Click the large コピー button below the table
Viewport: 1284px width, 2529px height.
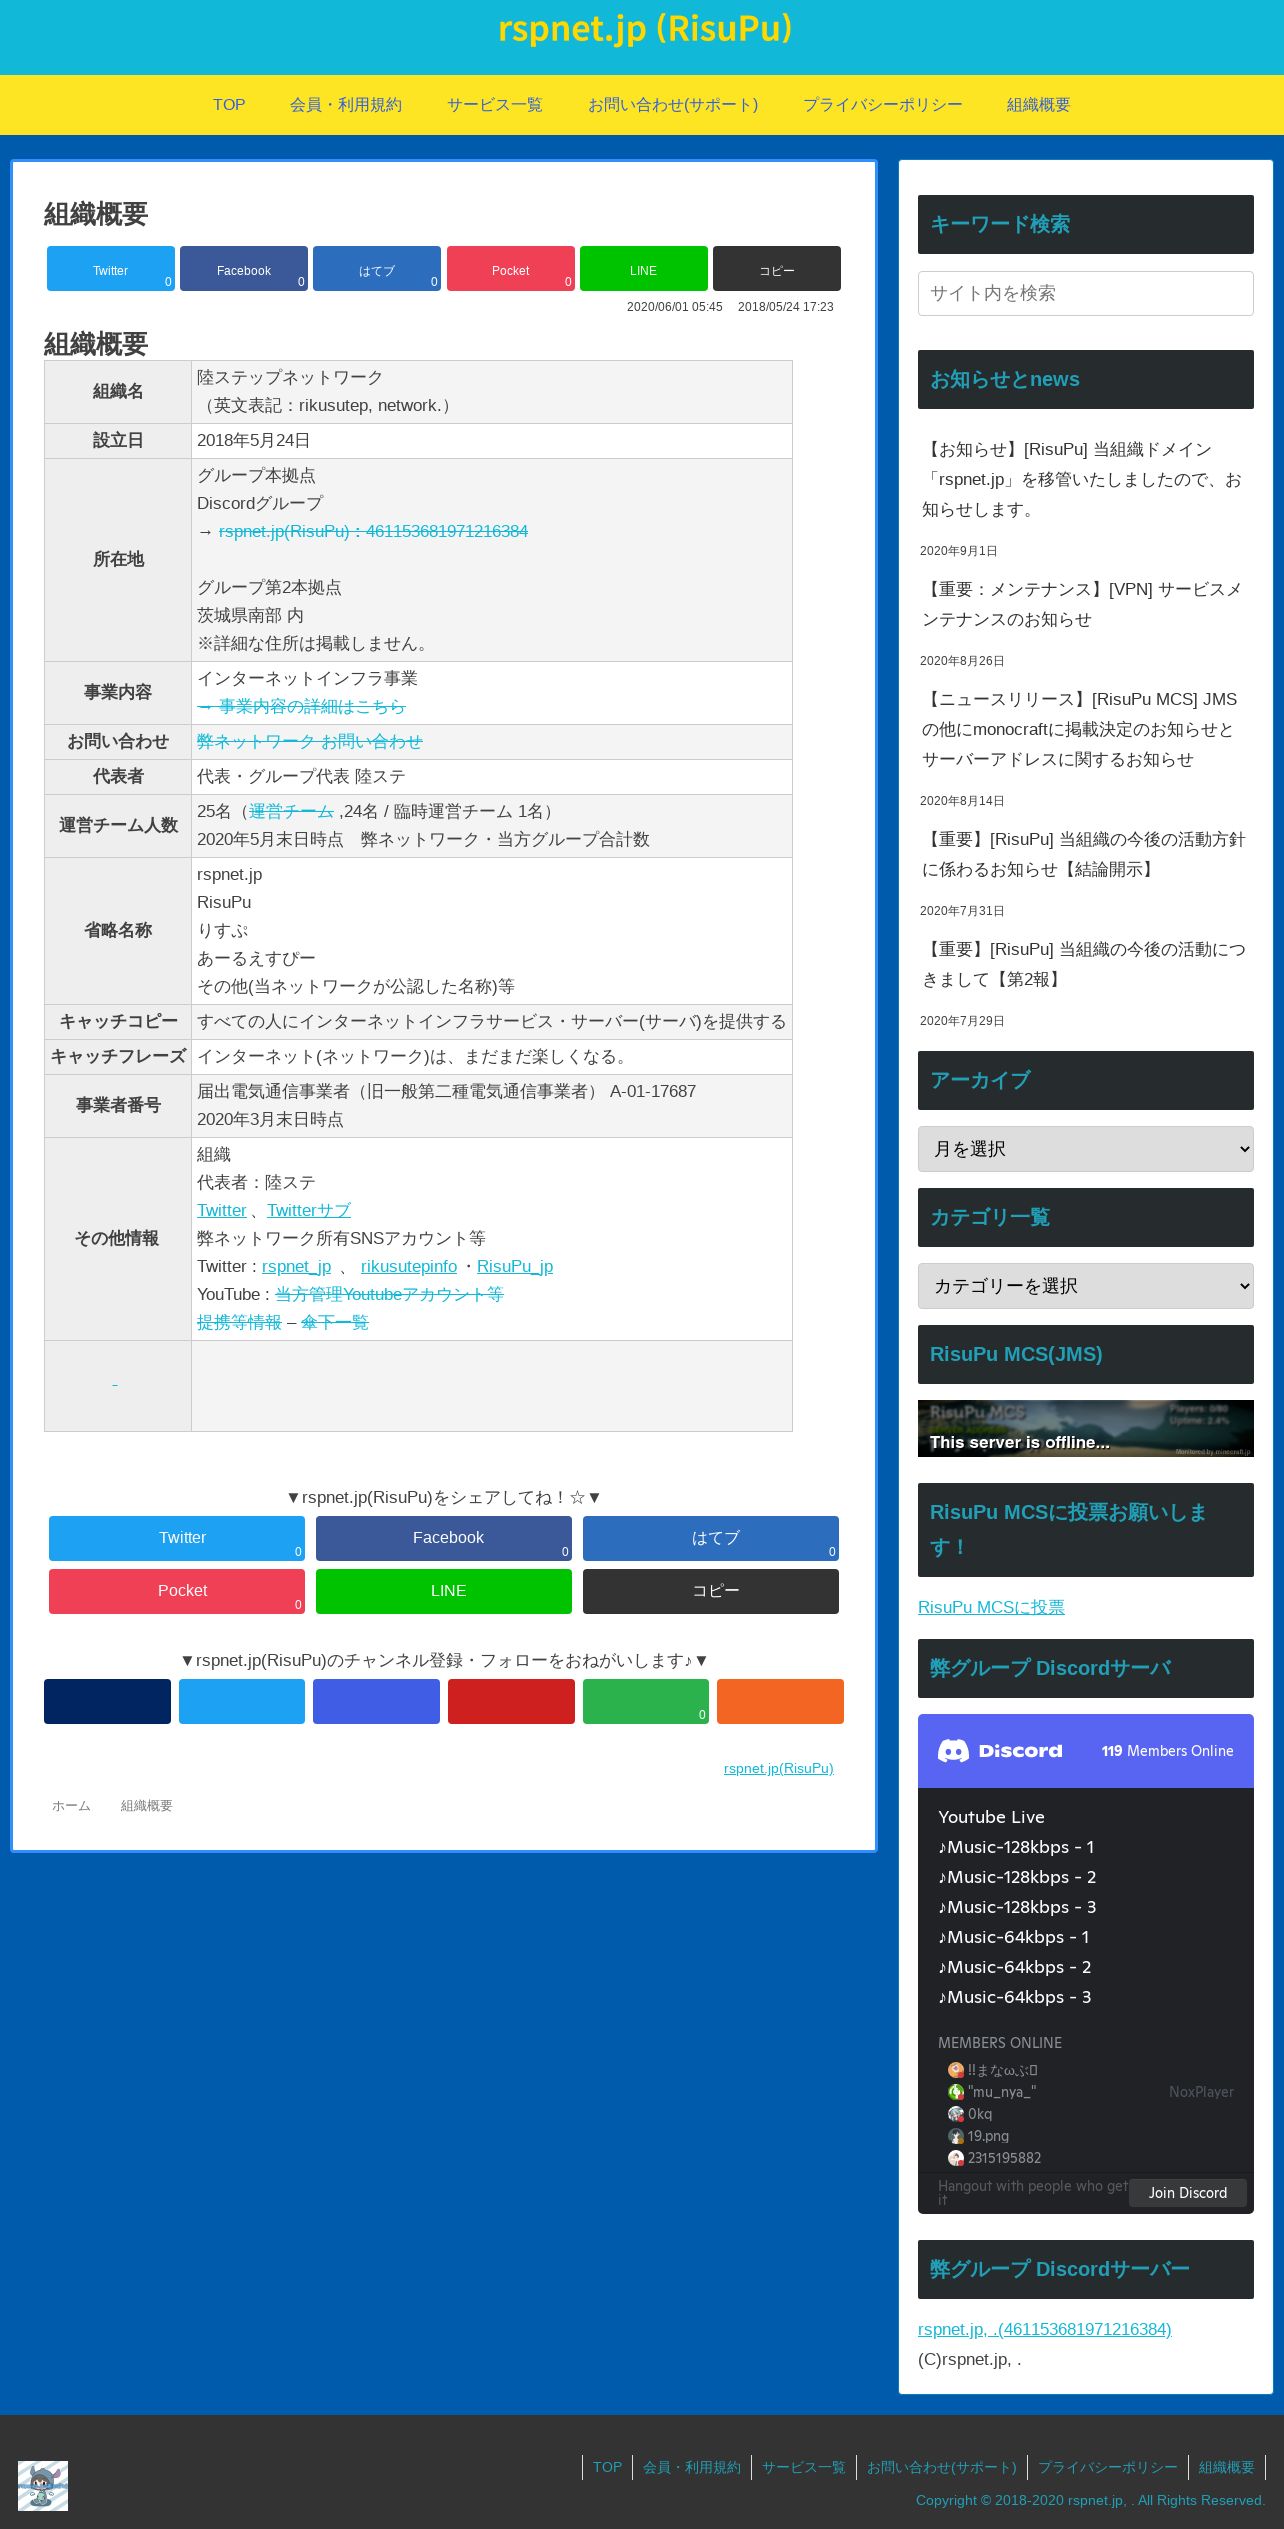pos(711,1591)
